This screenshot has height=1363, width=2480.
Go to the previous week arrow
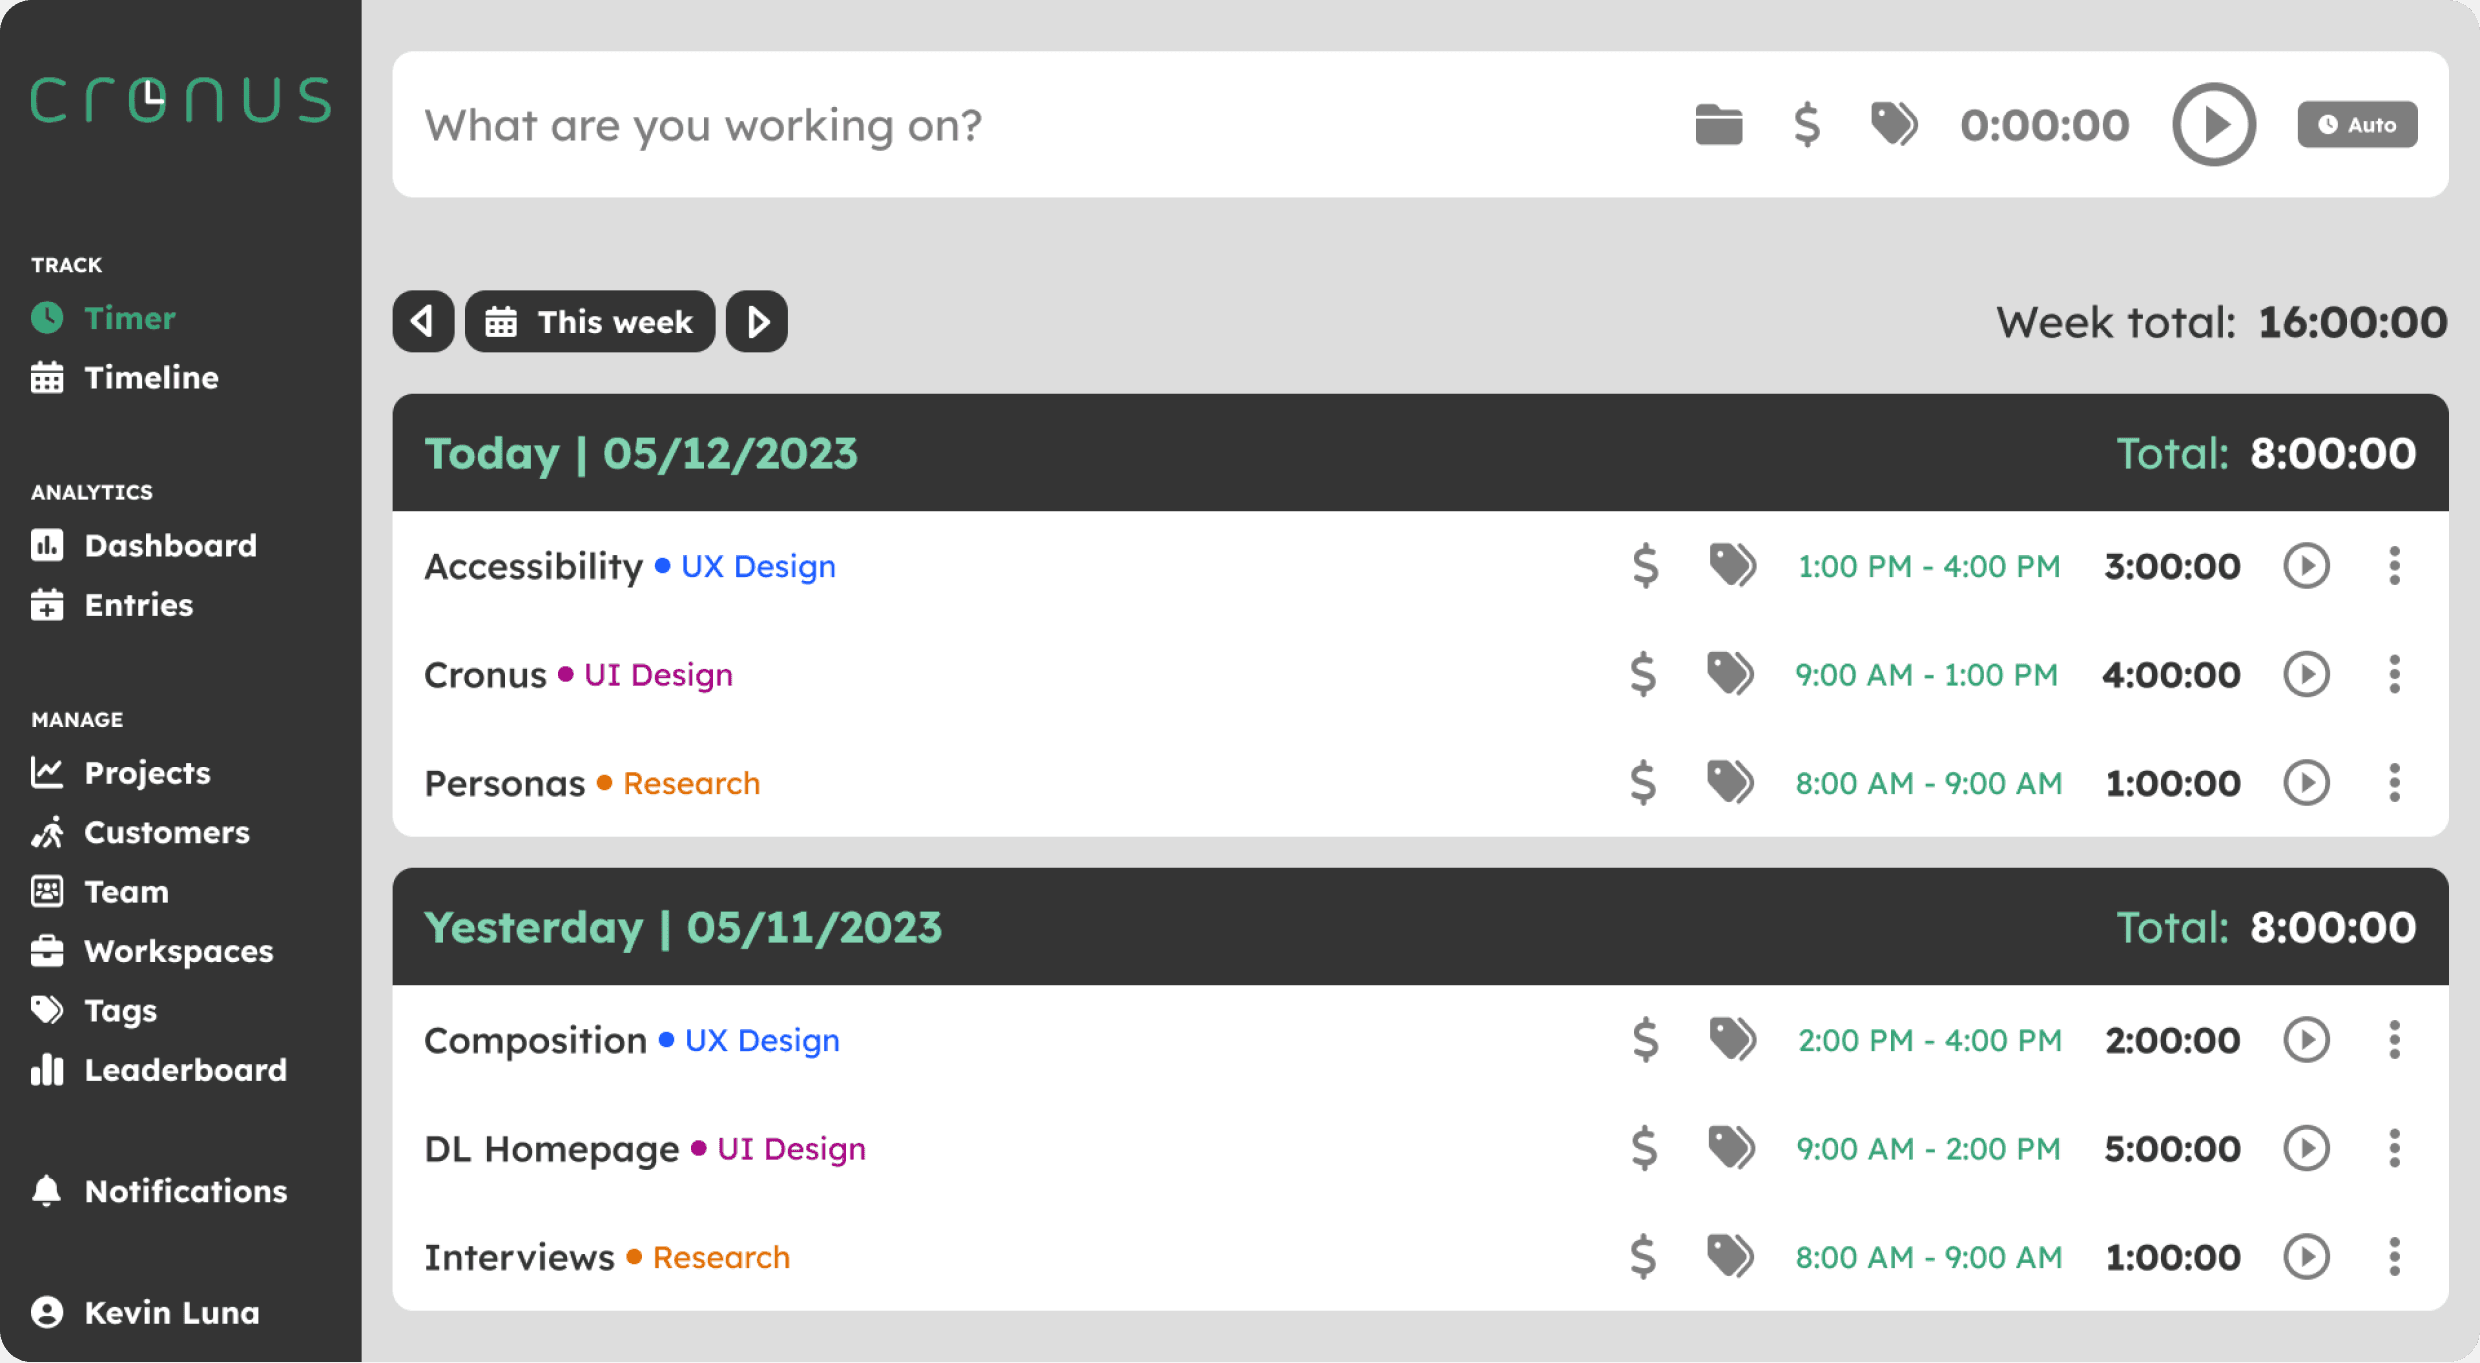click(423, 322)
